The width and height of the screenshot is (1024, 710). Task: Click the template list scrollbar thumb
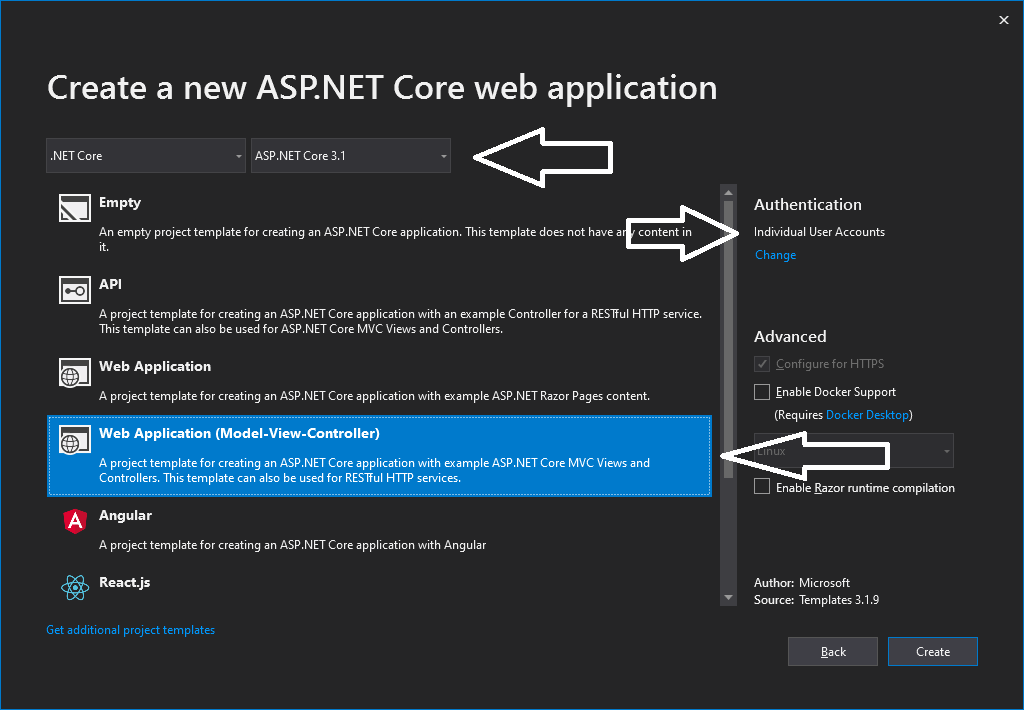pos(728,340)
